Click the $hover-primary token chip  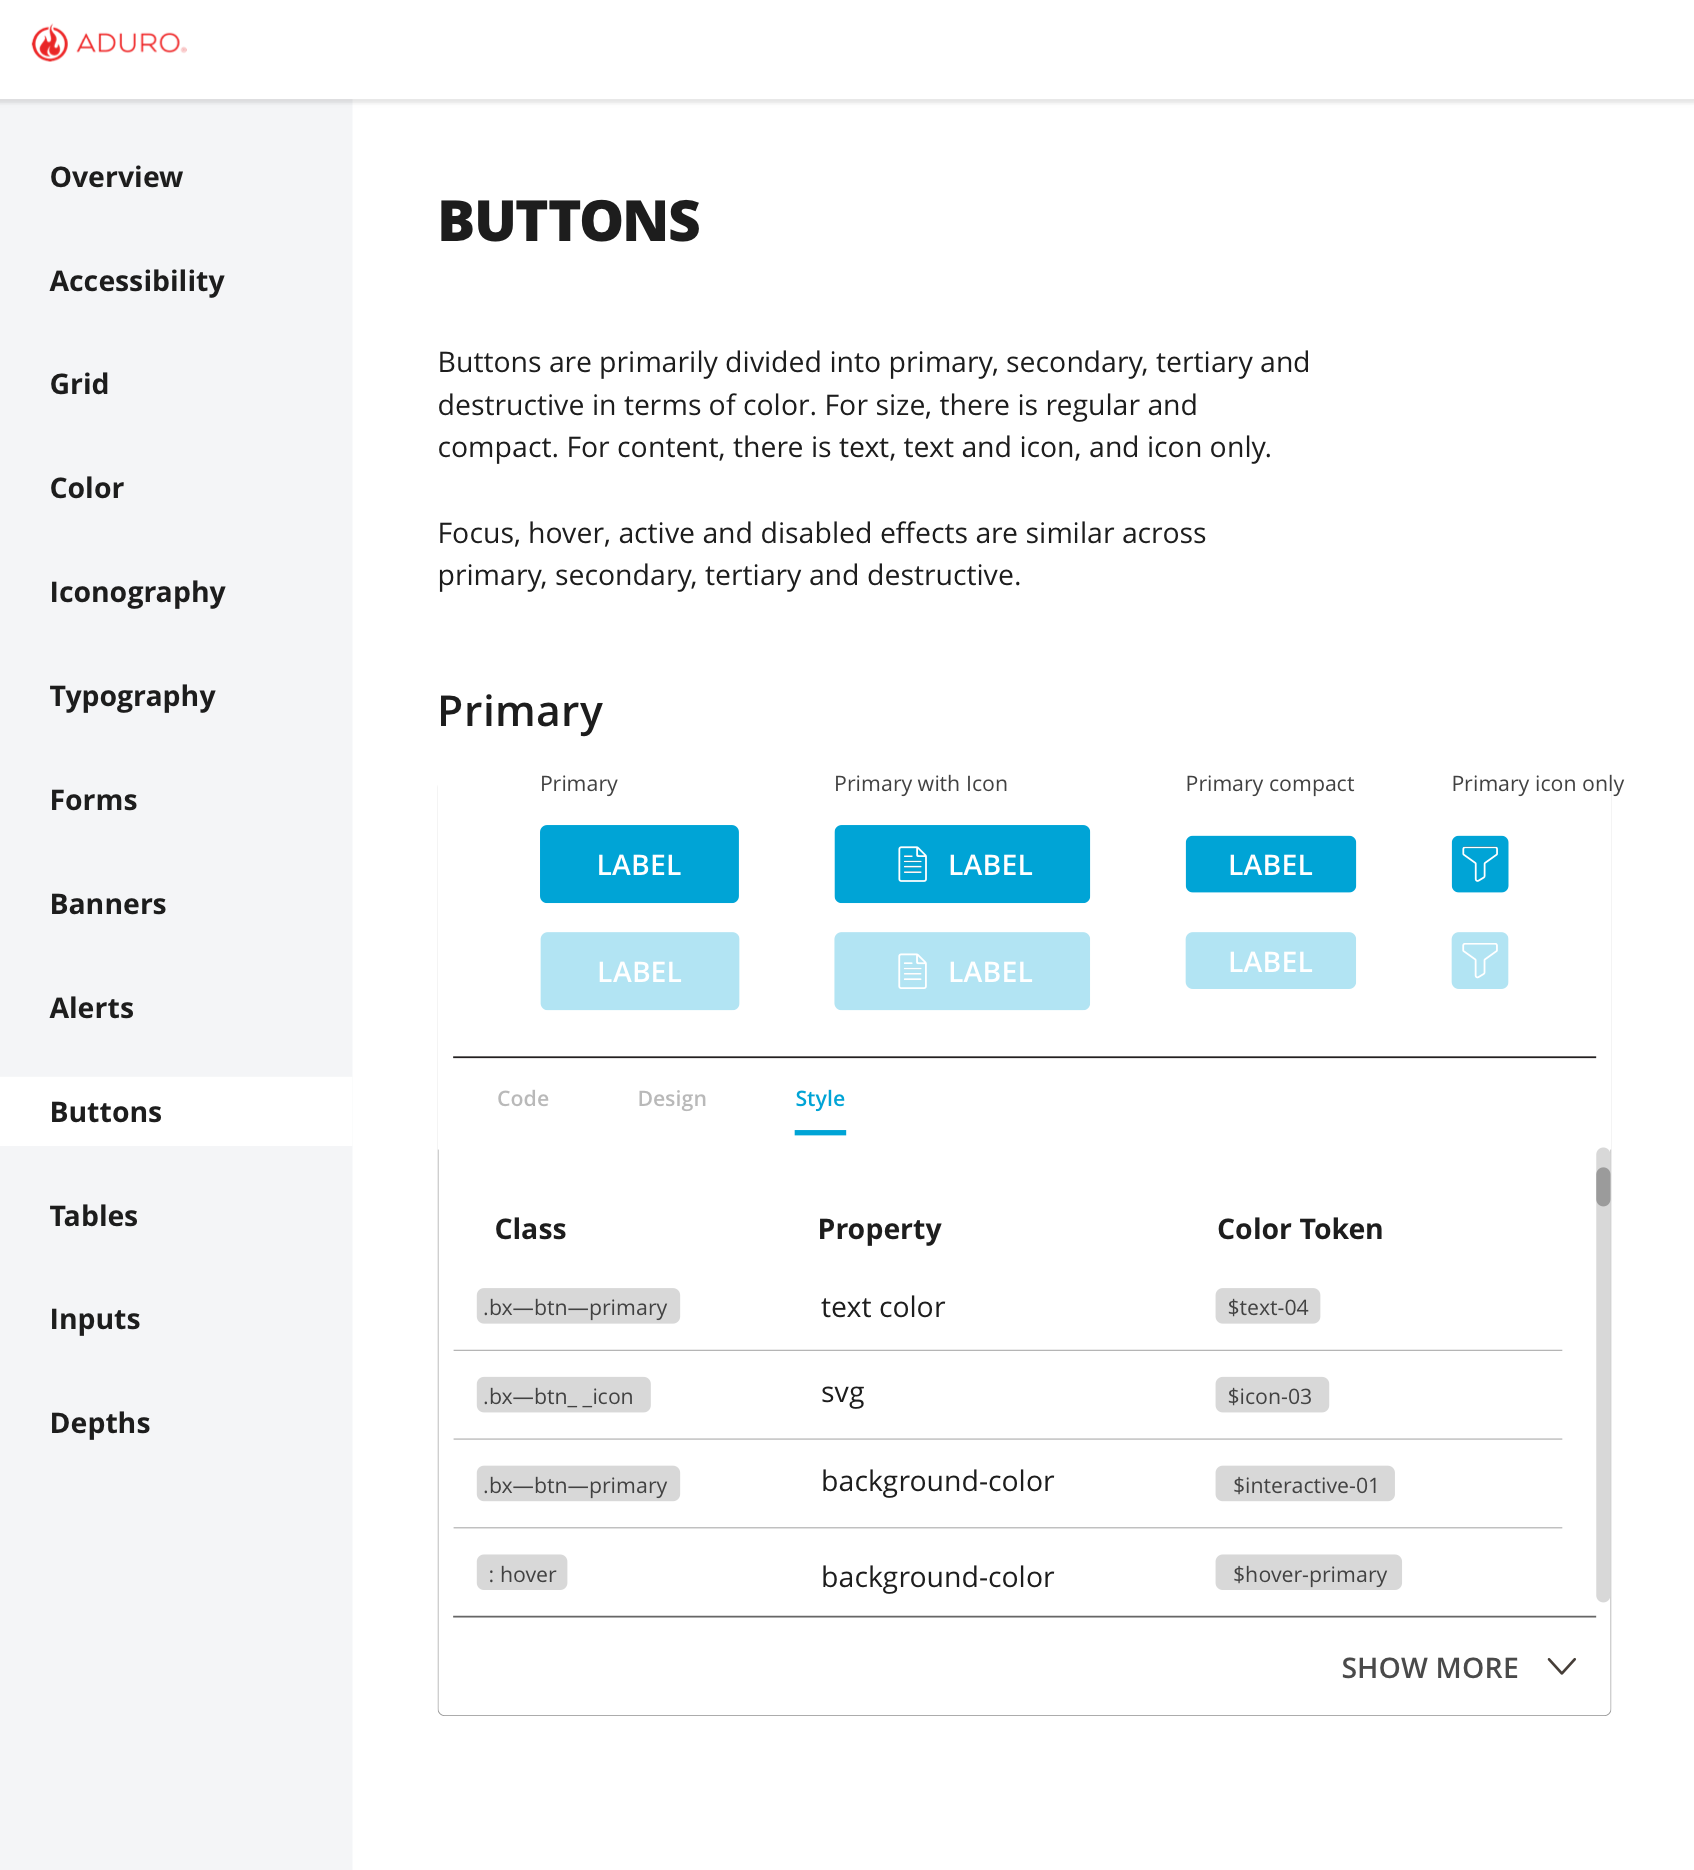(x=1309, y=1573)
